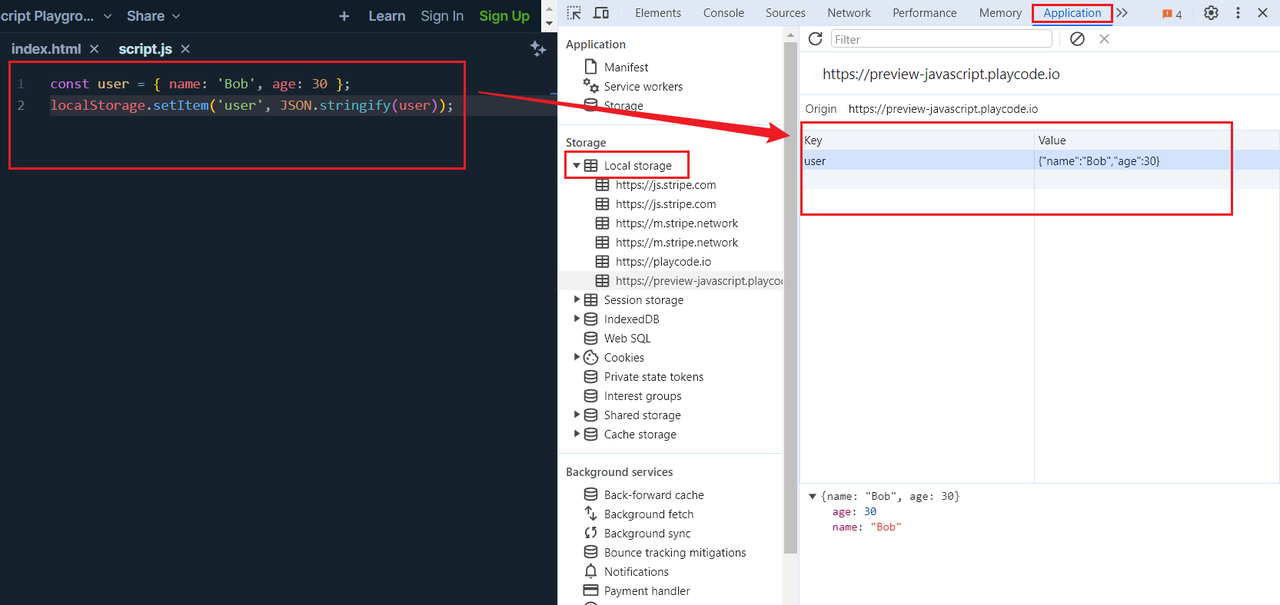Switch to the Sources tab

pyautogui.click(x=786, y=13)
